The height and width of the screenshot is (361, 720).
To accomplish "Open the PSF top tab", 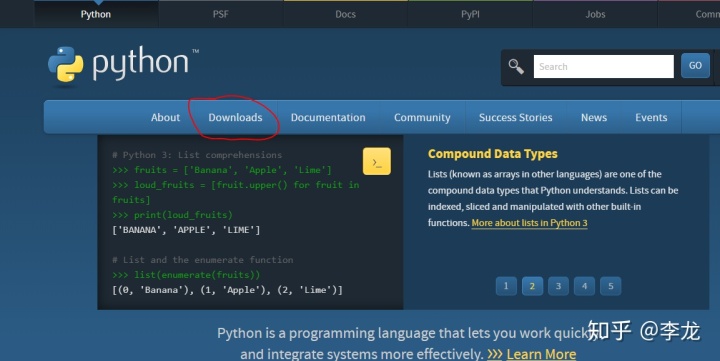I will 220,14.
